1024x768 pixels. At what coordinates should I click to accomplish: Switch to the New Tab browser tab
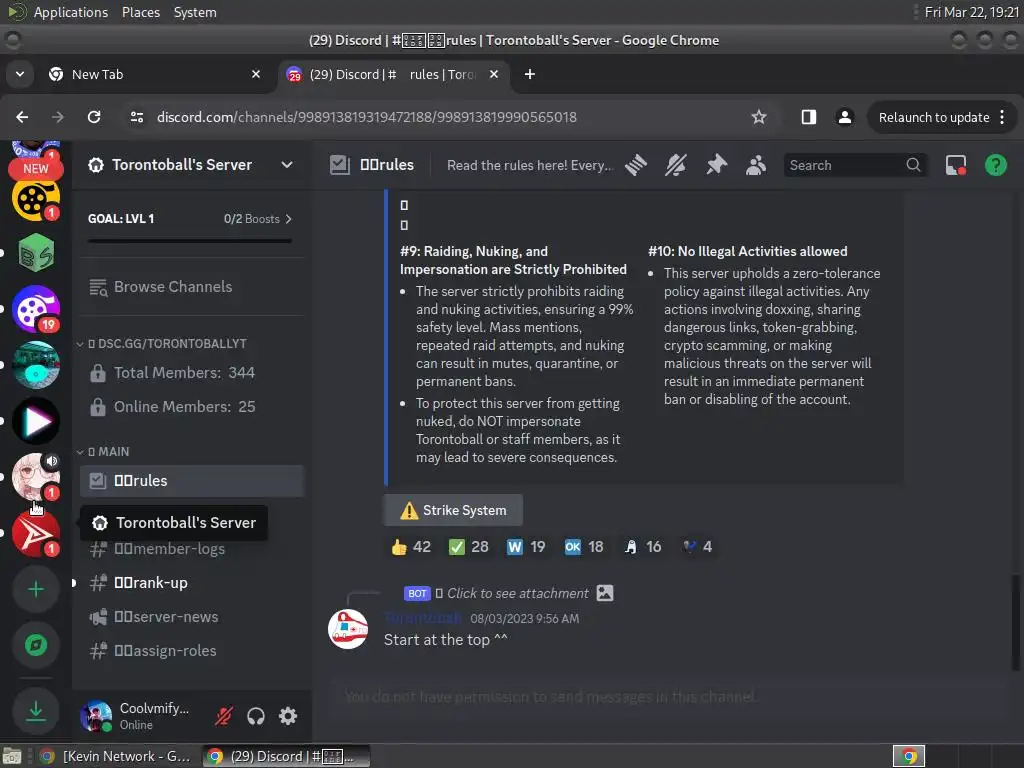point(154,74)
